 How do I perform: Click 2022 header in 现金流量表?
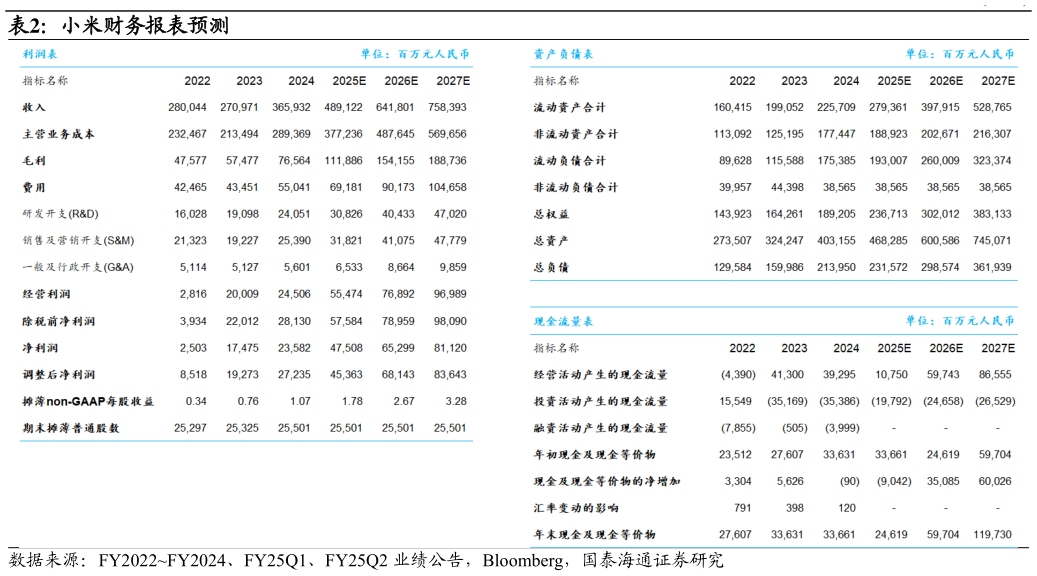[742, 348]
